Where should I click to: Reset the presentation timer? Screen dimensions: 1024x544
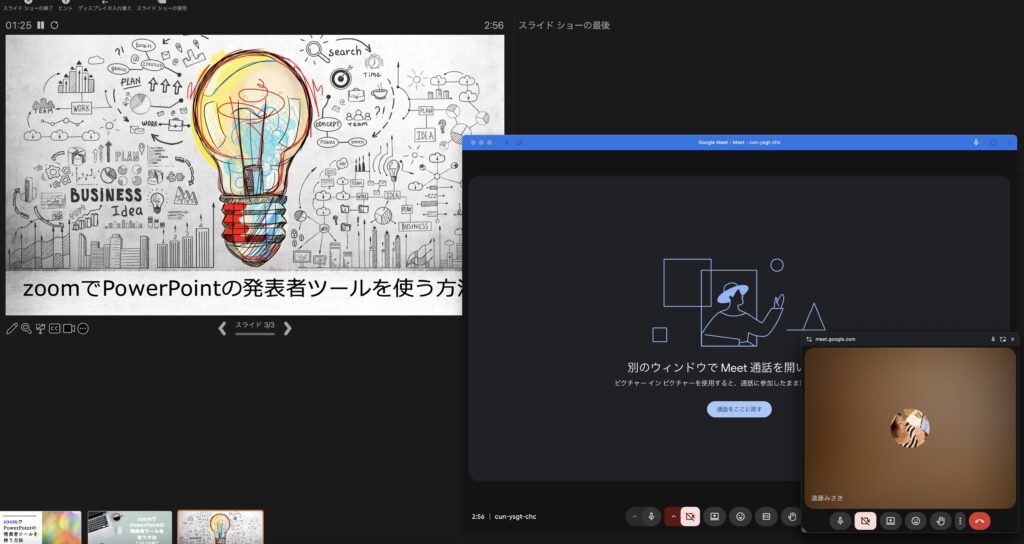coord(54,25)
